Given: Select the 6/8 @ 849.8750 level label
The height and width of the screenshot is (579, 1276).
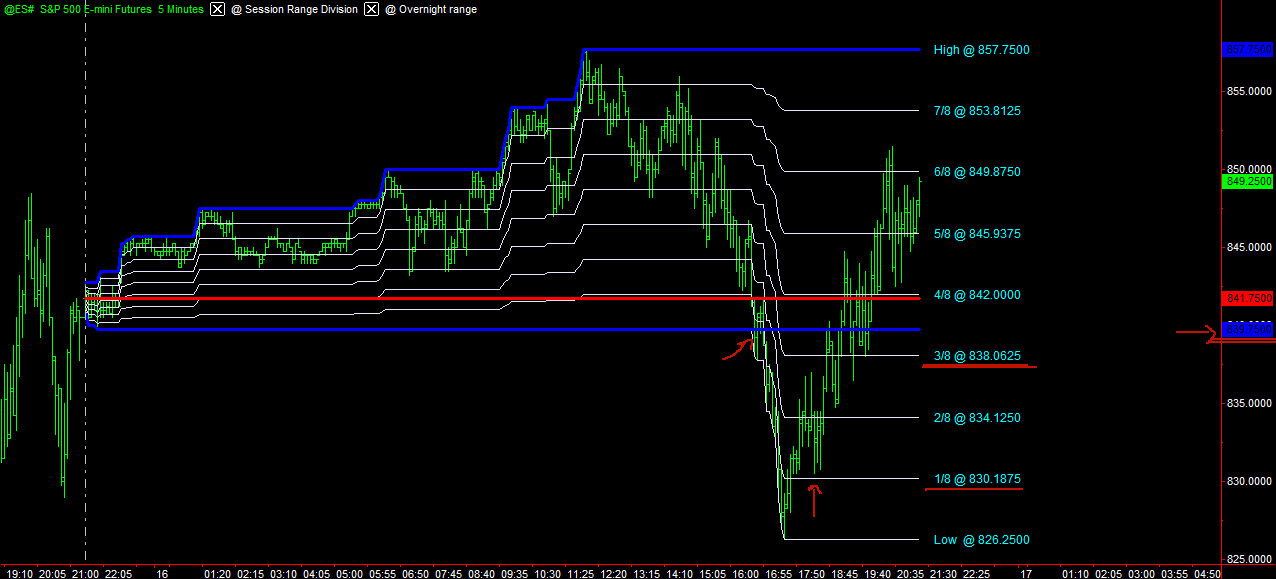Looking at the screenshot, I should point(977,172).
